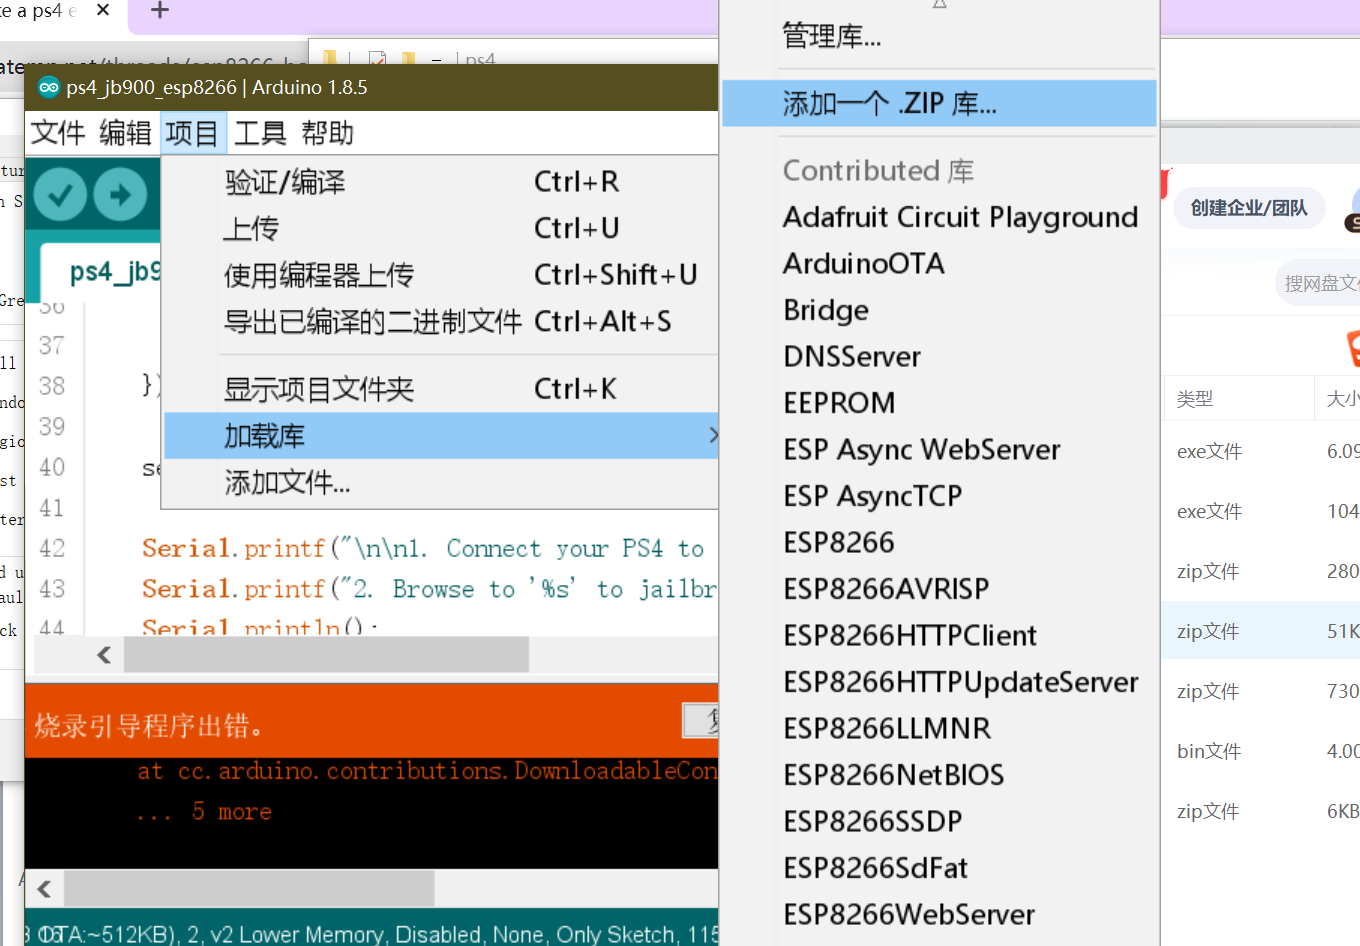Choose 验证/编译 from the menu
Viewport: 1360px width, 946px height.
point(440,182)
